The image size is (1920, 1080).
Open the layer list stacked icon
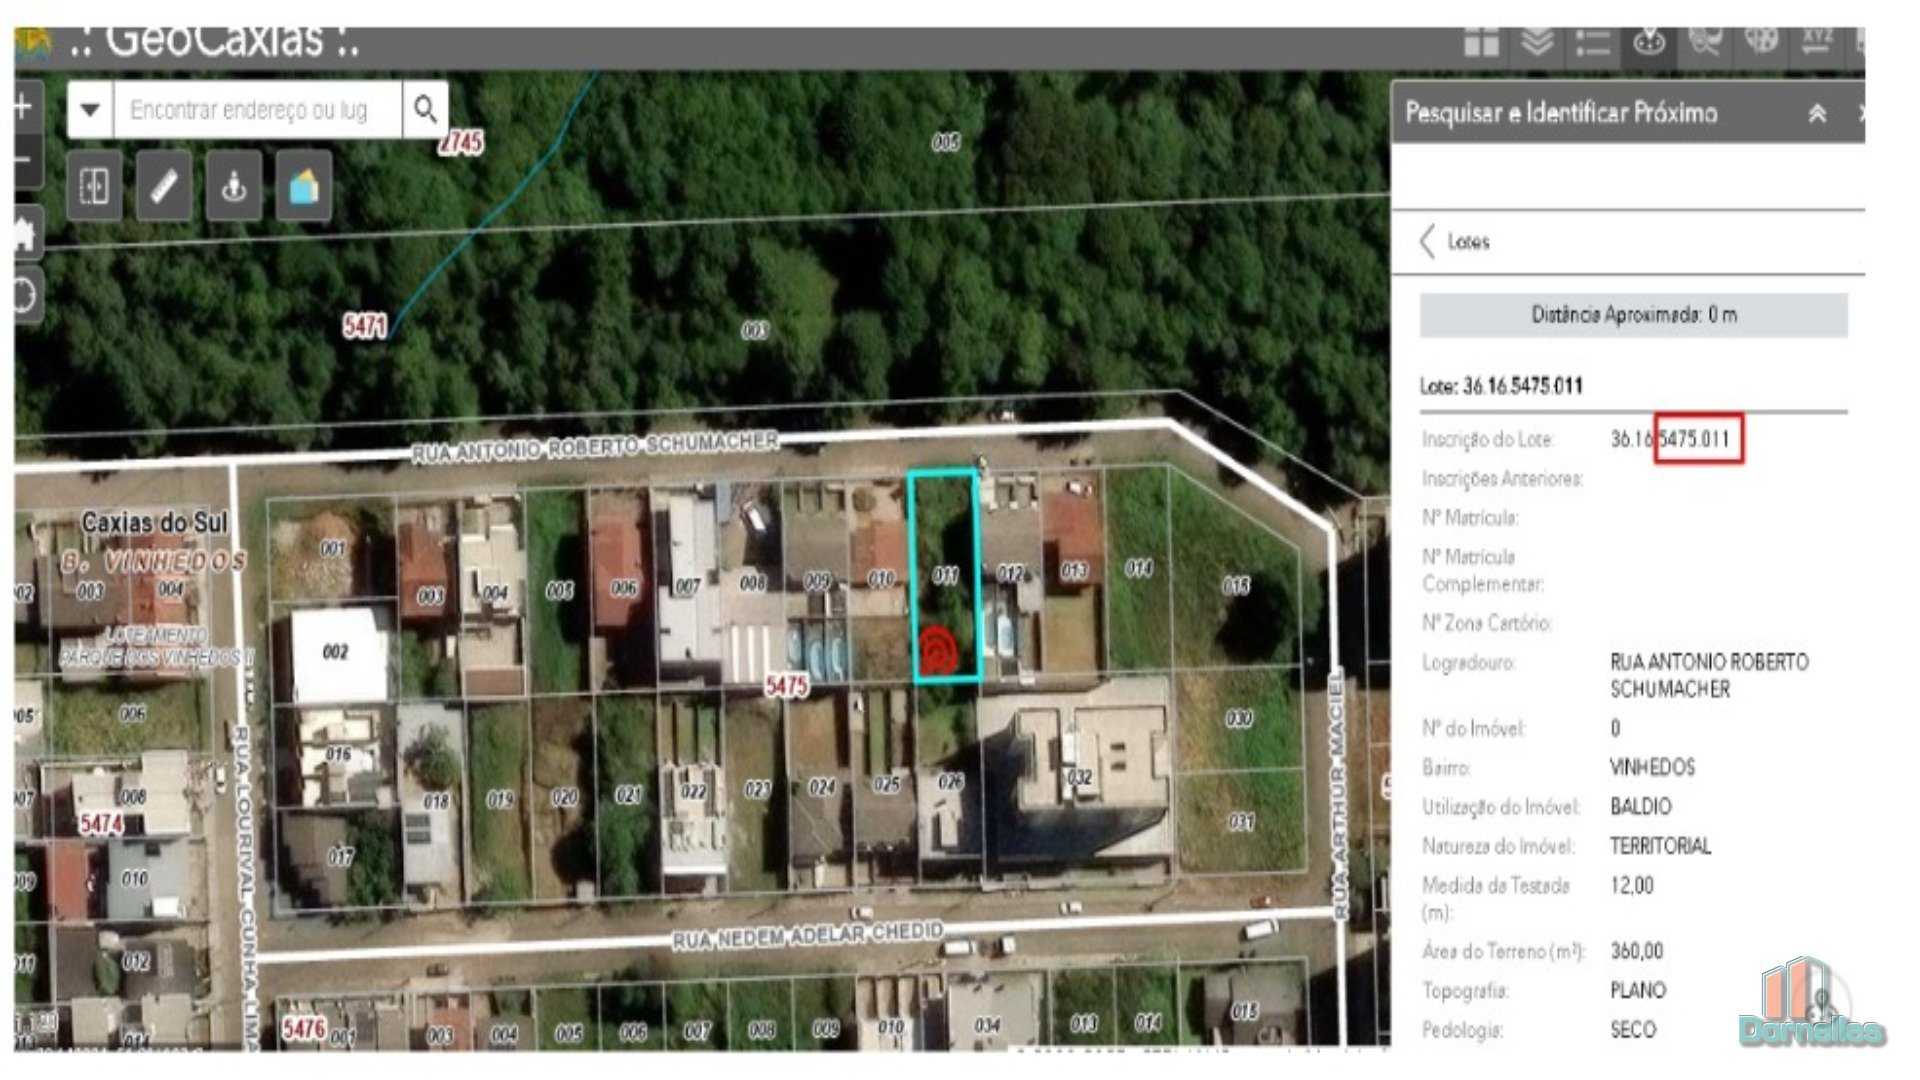(x=1537, y=42)
